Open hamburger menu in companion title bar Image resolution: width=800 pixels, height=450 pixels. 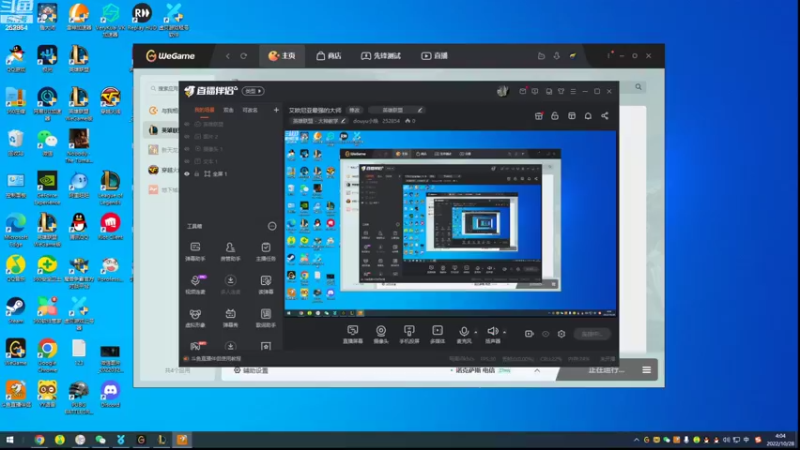pos(573,91)
